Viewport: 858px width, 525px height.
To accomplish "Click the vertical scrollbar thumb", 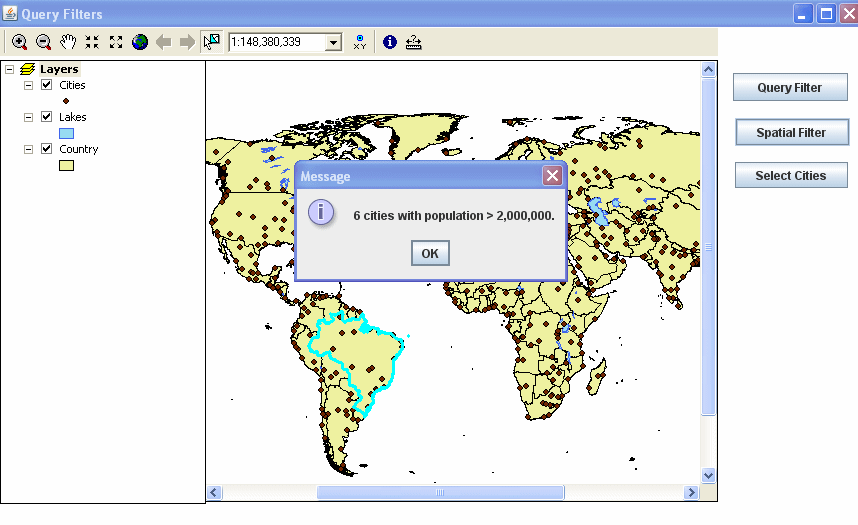I will point(709,247).
